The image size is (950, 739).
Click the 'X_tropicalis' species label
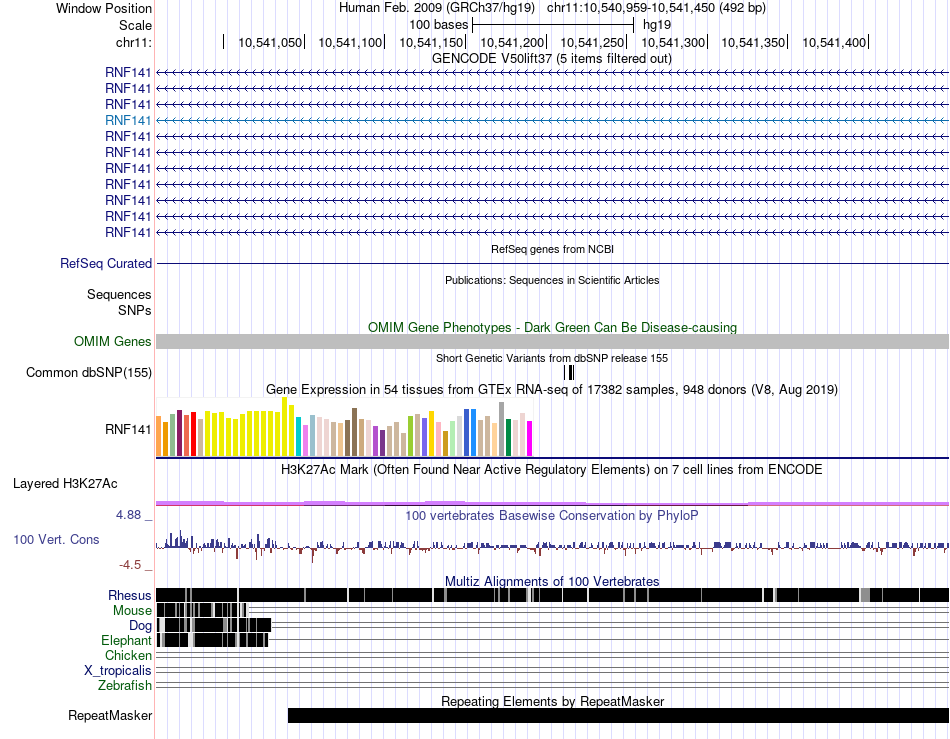[118, 671]
